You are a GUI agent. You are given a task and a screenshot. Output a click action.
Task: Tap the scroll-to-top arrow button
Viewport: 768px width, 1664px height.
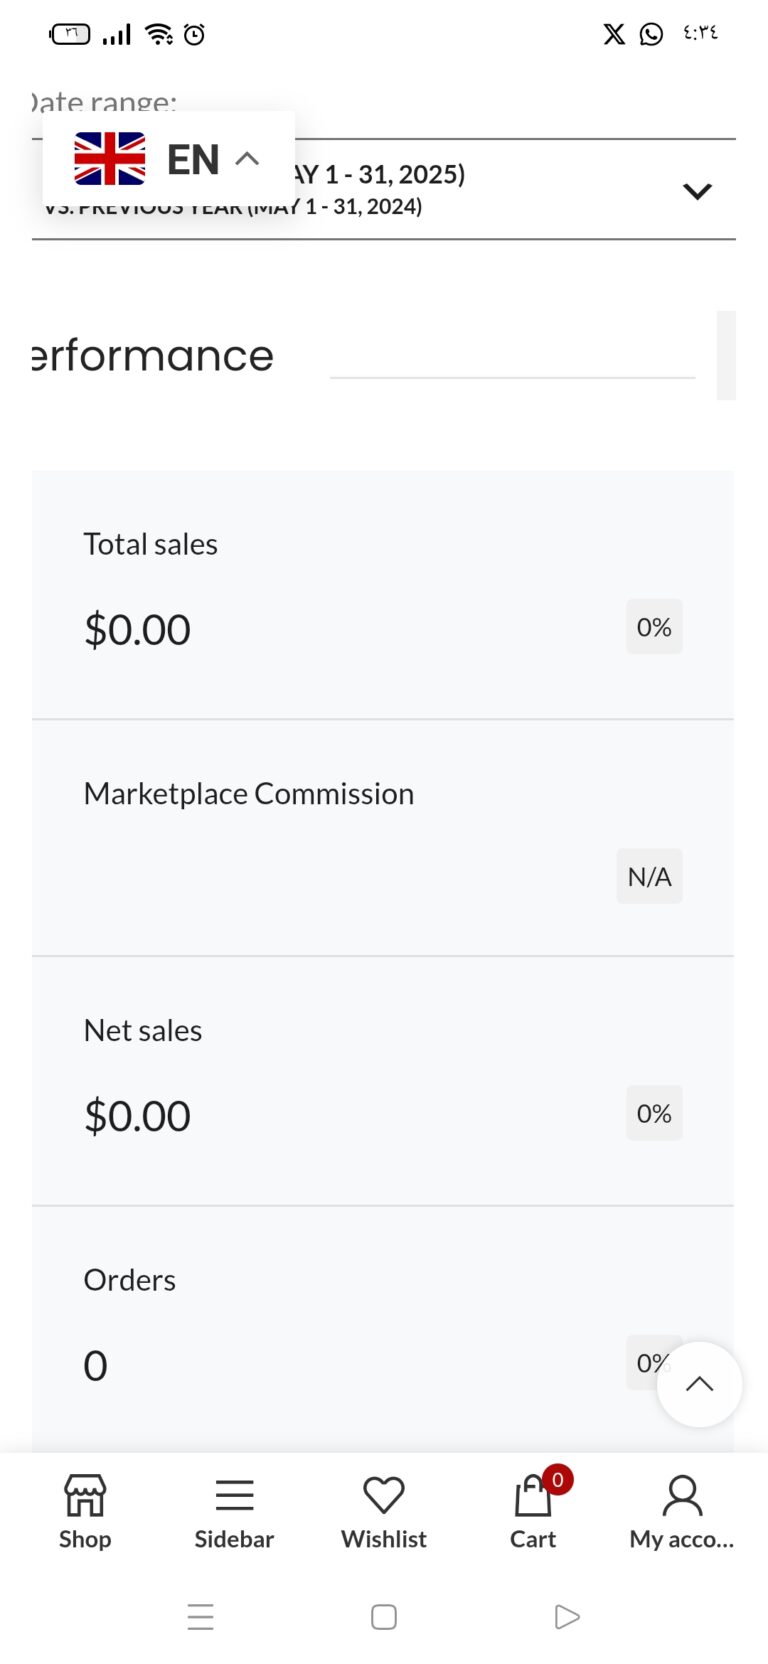tap(699, 1384)
